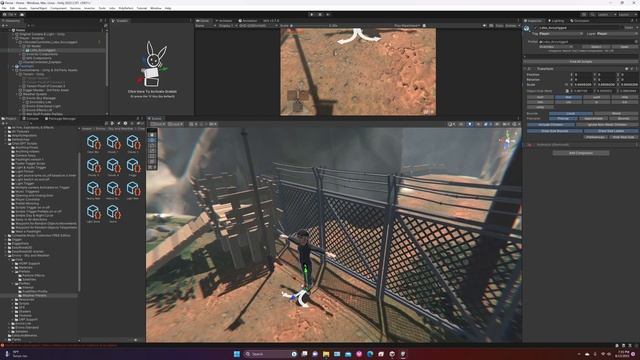Image resolution: width=640 pixels, height=360 pixels.
Task: Click the prefab Open button in Inspector
Action: pyautogui.click(x=624, y=47)
